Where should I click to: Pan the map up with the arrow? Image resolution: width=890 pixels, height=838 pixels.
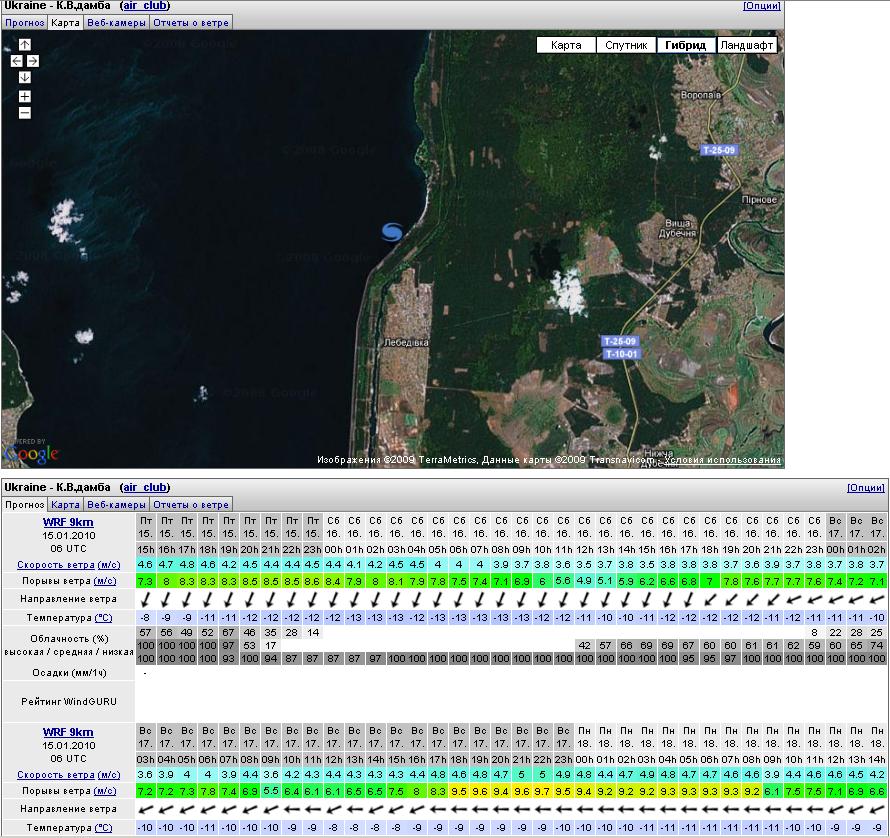tap(25, 45)
